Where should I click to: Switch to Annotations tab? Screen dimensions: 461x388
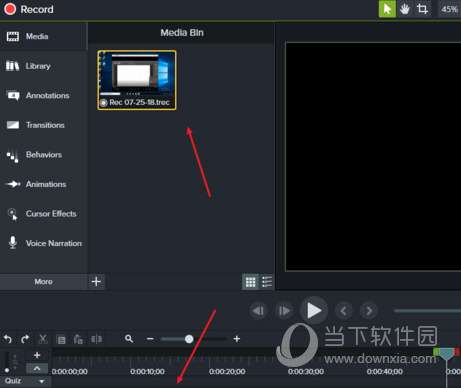pyautogui.click(x=43, y=96)
